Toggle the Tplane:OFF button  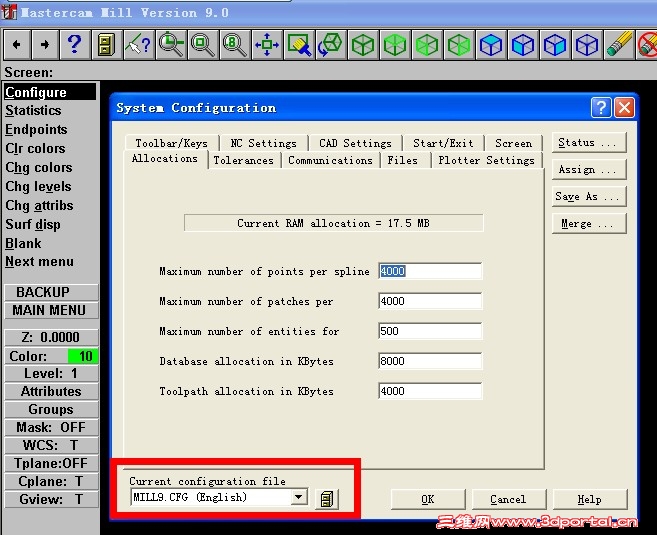51,463
